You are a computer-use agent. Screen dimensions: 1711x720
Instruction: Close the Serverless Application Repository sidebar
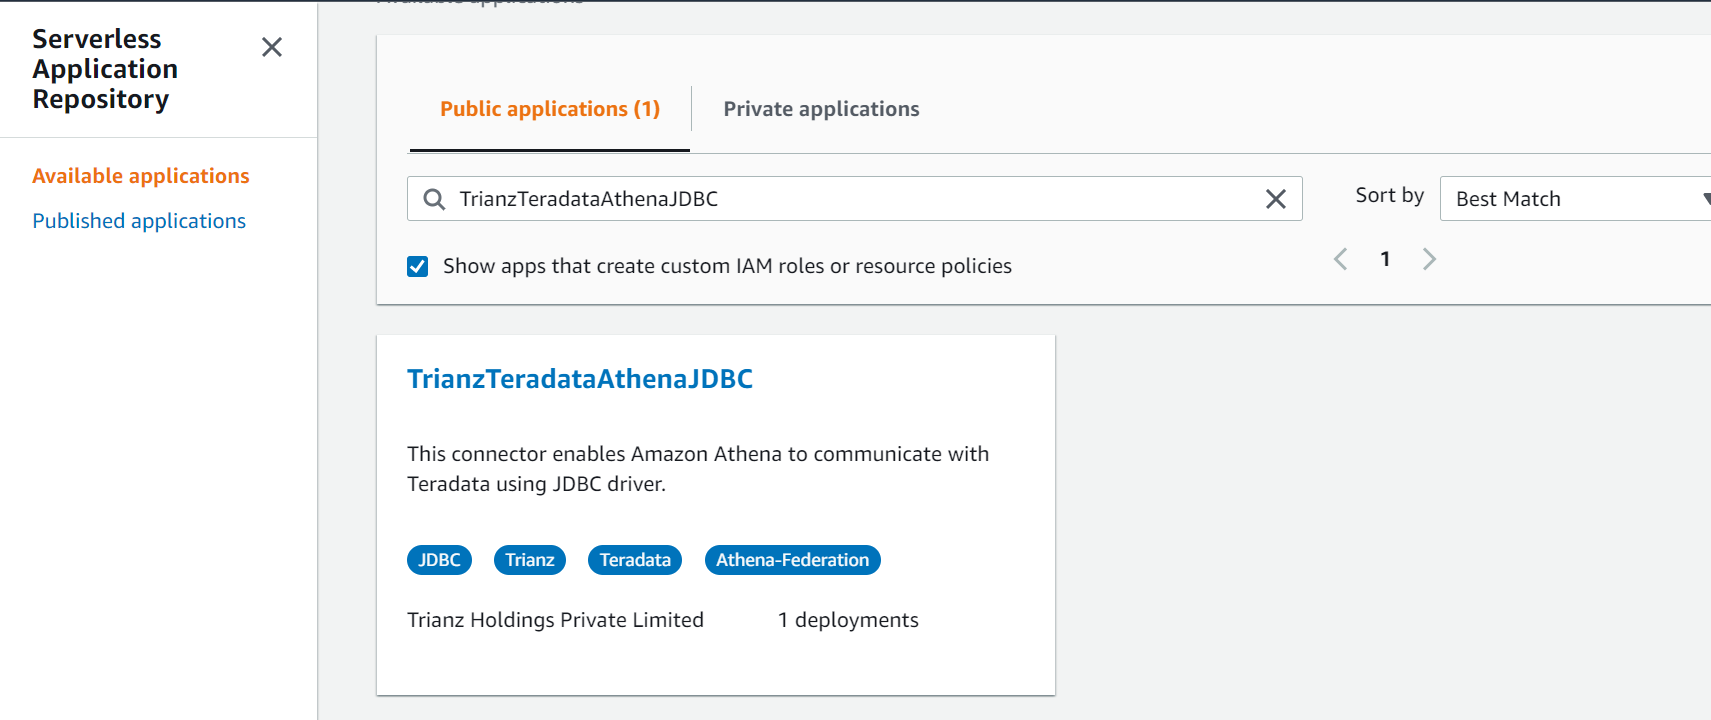[x=271, y=47]
